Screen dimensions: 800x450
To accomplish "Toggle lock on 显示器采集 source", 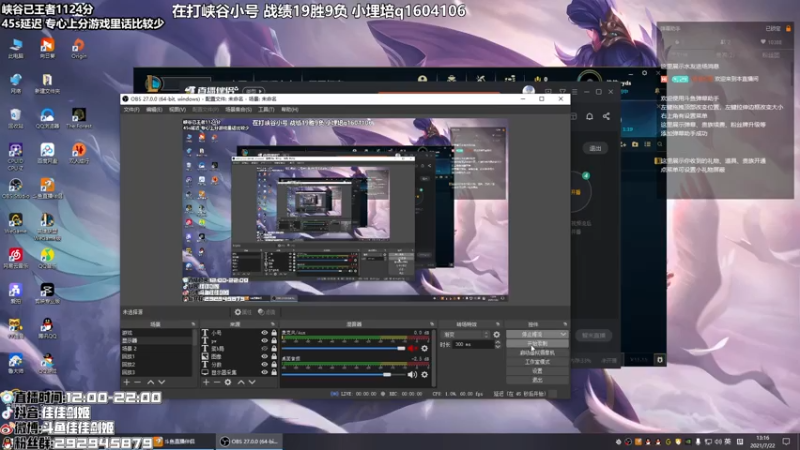I will [x=273, y=372].
